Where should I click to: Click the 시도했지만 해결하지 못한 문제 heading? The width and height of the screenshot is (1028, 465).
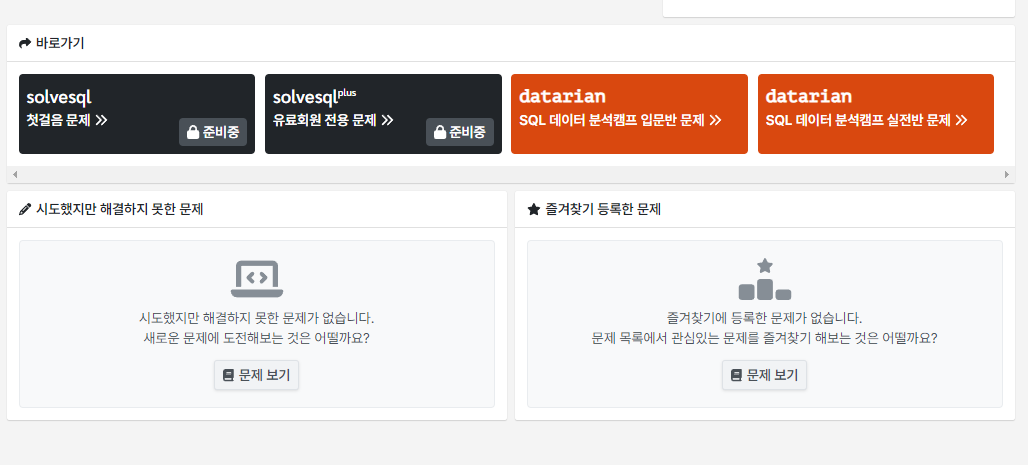[119, 210]
